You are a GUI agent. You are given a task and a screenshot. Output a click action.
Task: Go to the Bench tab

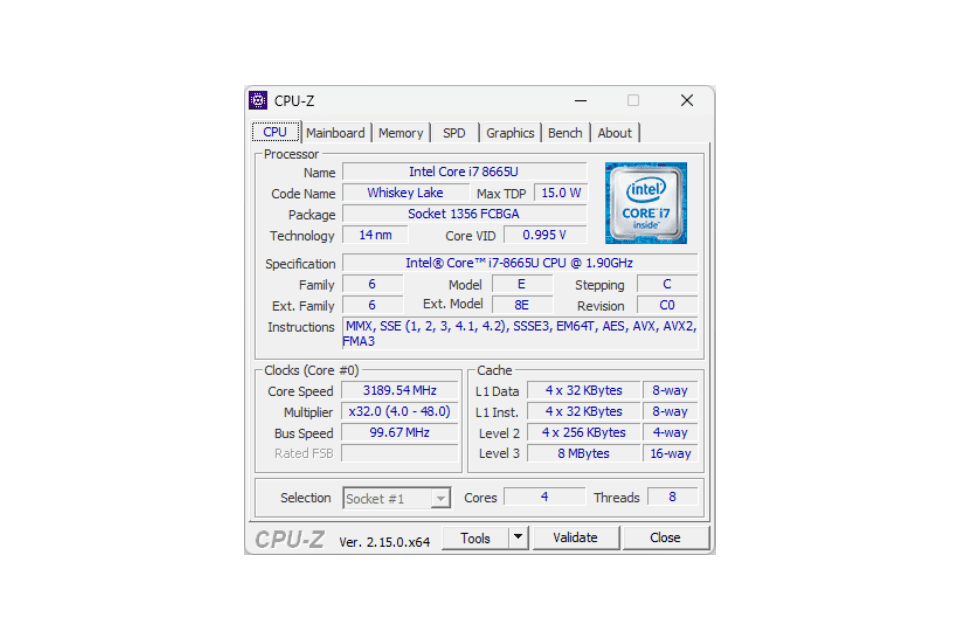[x=565, y=133]
